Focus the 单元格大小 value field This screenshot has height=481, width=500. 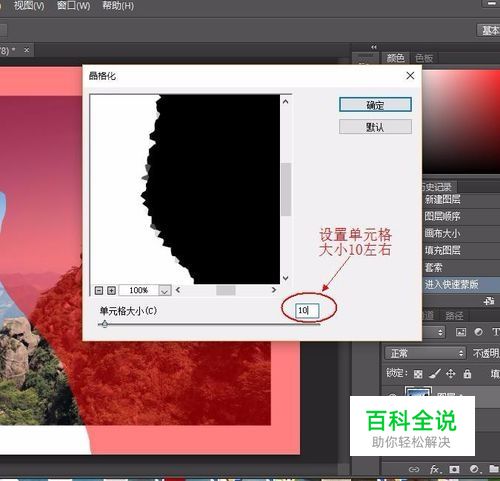pos(307,311)
